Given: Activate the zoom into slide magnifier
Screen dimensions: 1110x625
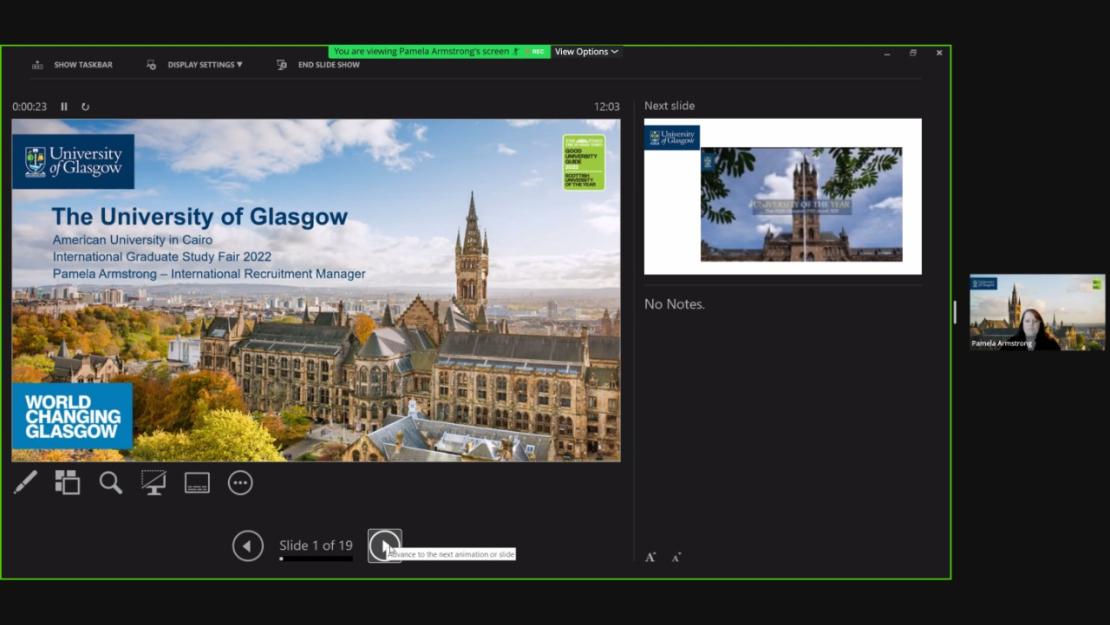Looking at the screenshot, I should 110,483.
